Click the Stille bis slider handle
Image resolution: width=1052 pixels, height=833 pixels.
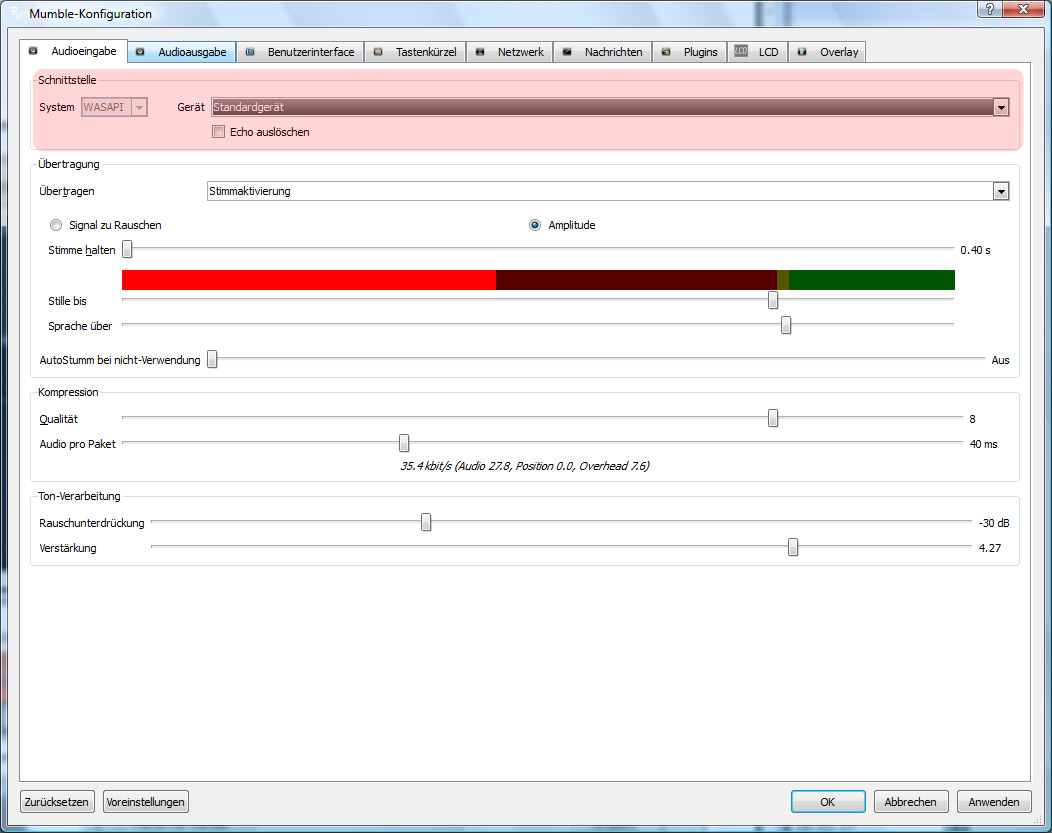773,300
